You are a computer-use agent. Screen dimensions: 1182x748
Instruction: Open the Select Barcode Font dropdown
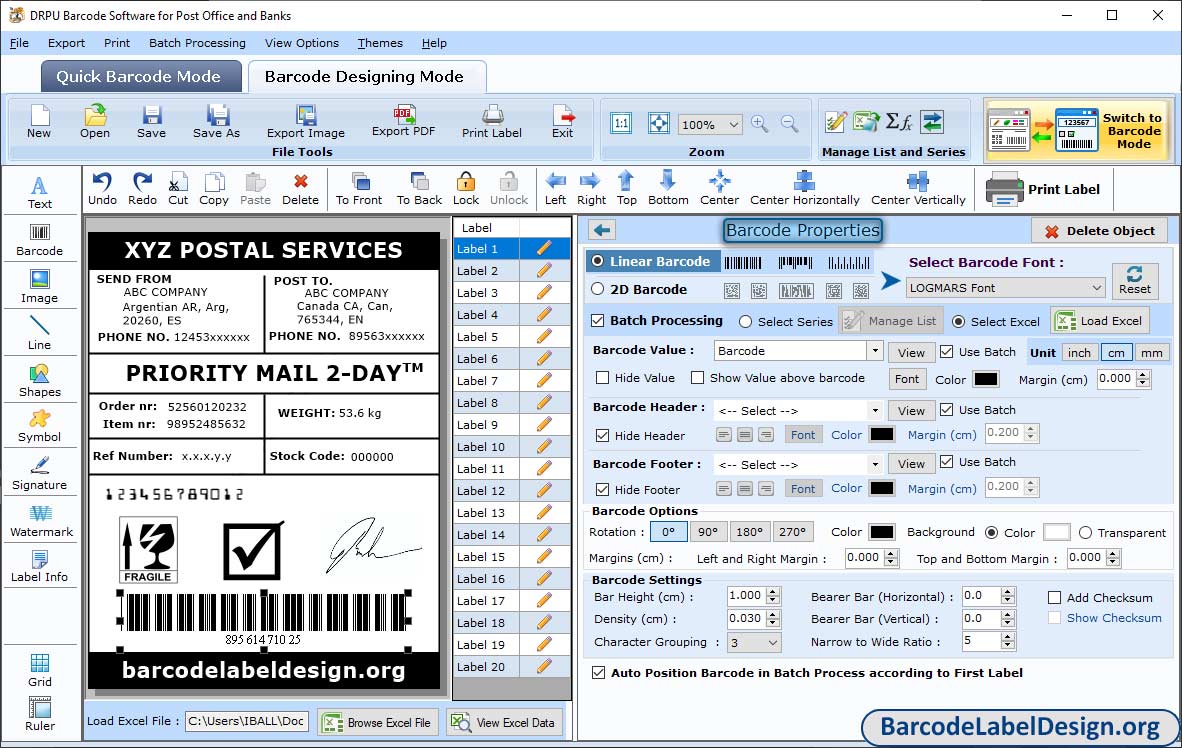(x=1096, y=288)
